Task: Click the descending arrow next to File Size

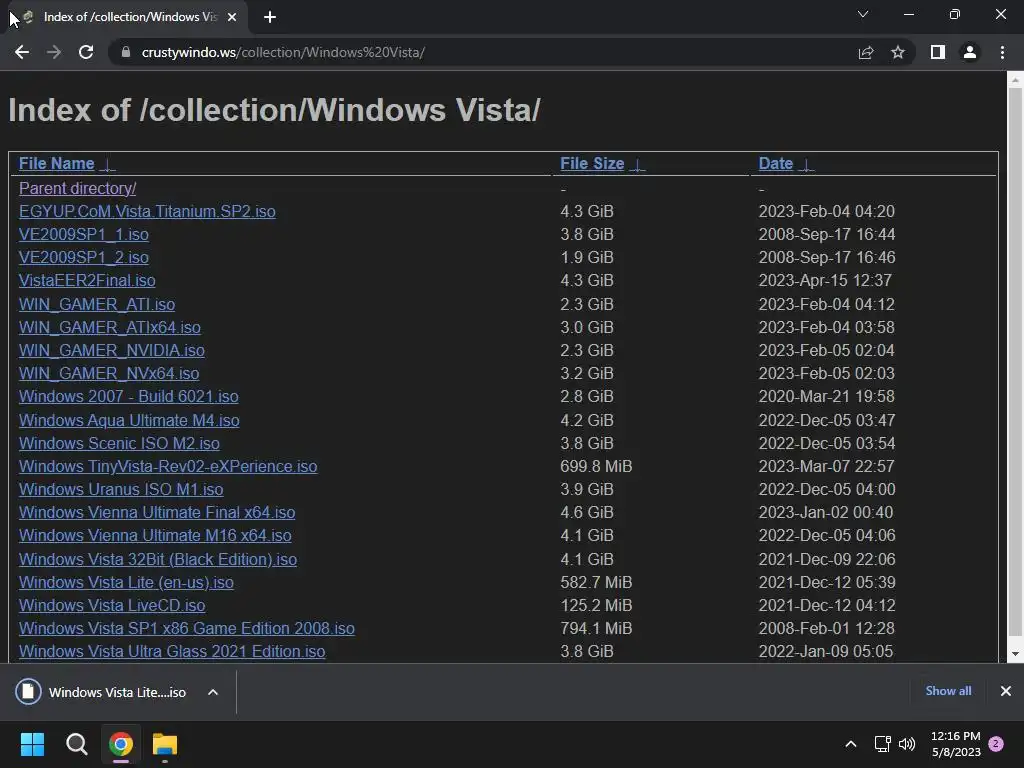Action: pos(638,165)
